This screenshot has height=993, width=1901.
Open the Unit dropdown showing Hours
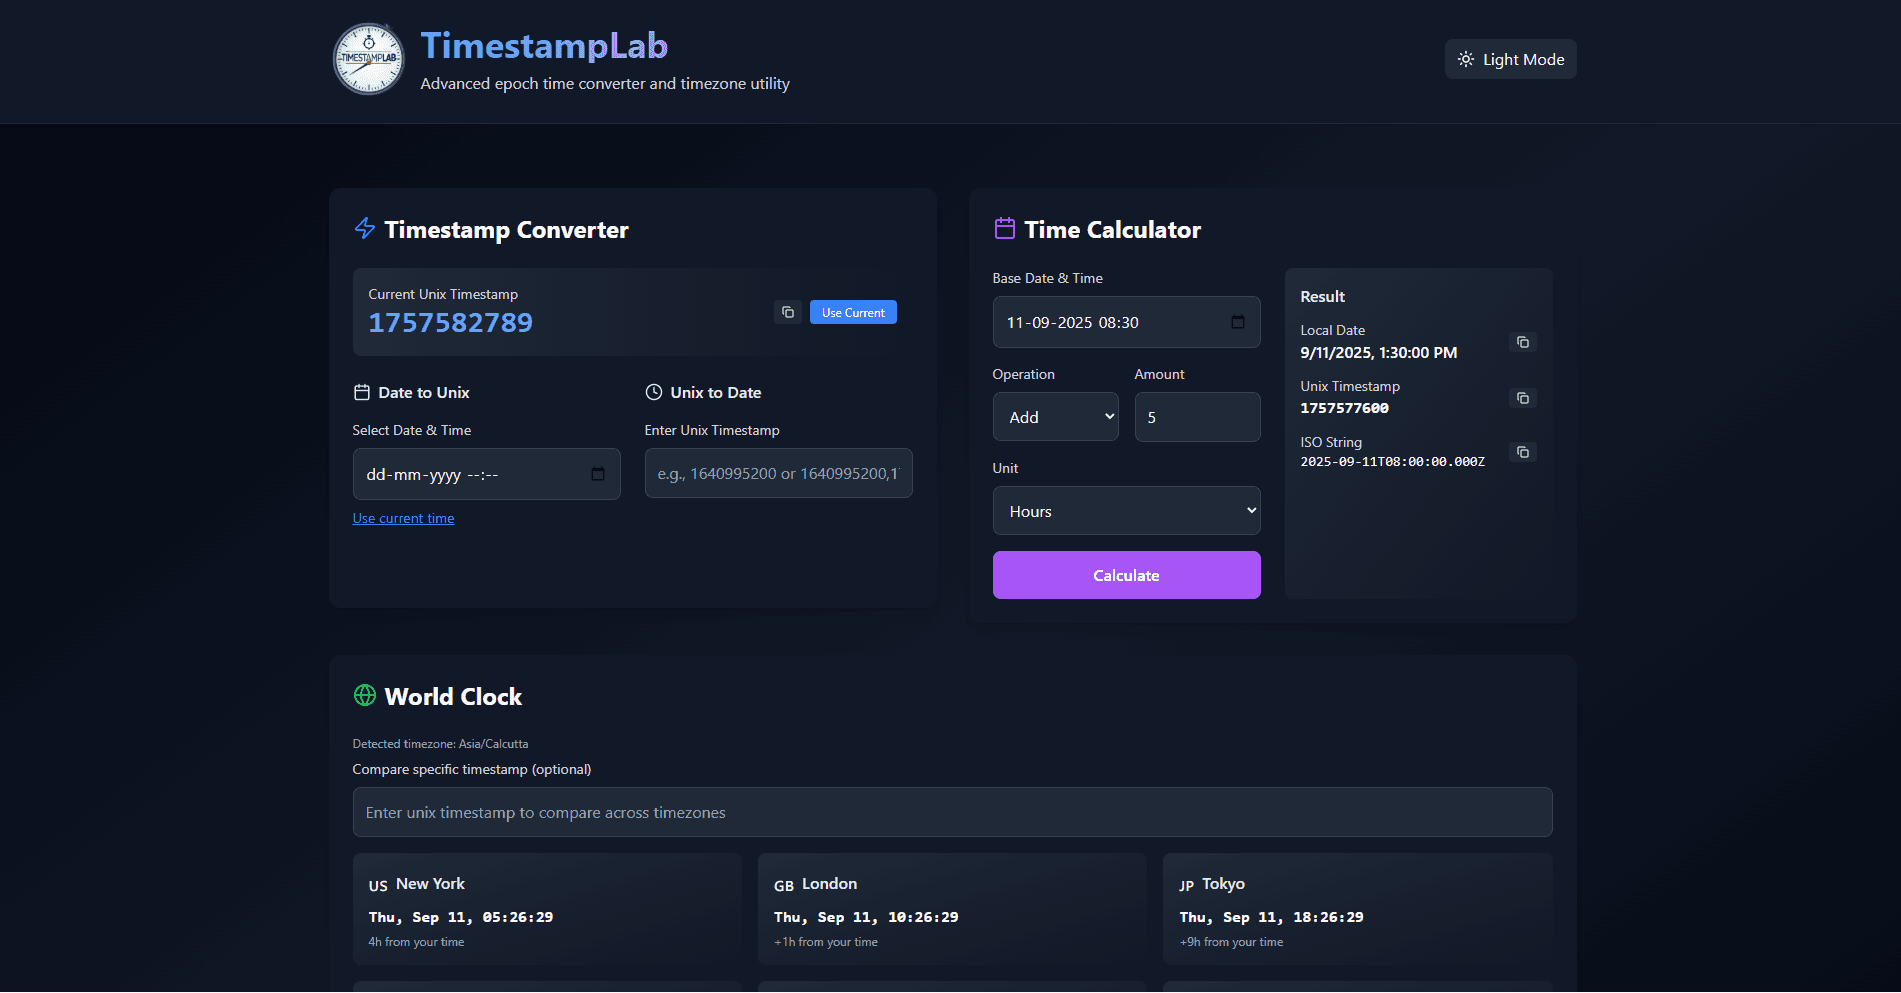coord(1126,510)
